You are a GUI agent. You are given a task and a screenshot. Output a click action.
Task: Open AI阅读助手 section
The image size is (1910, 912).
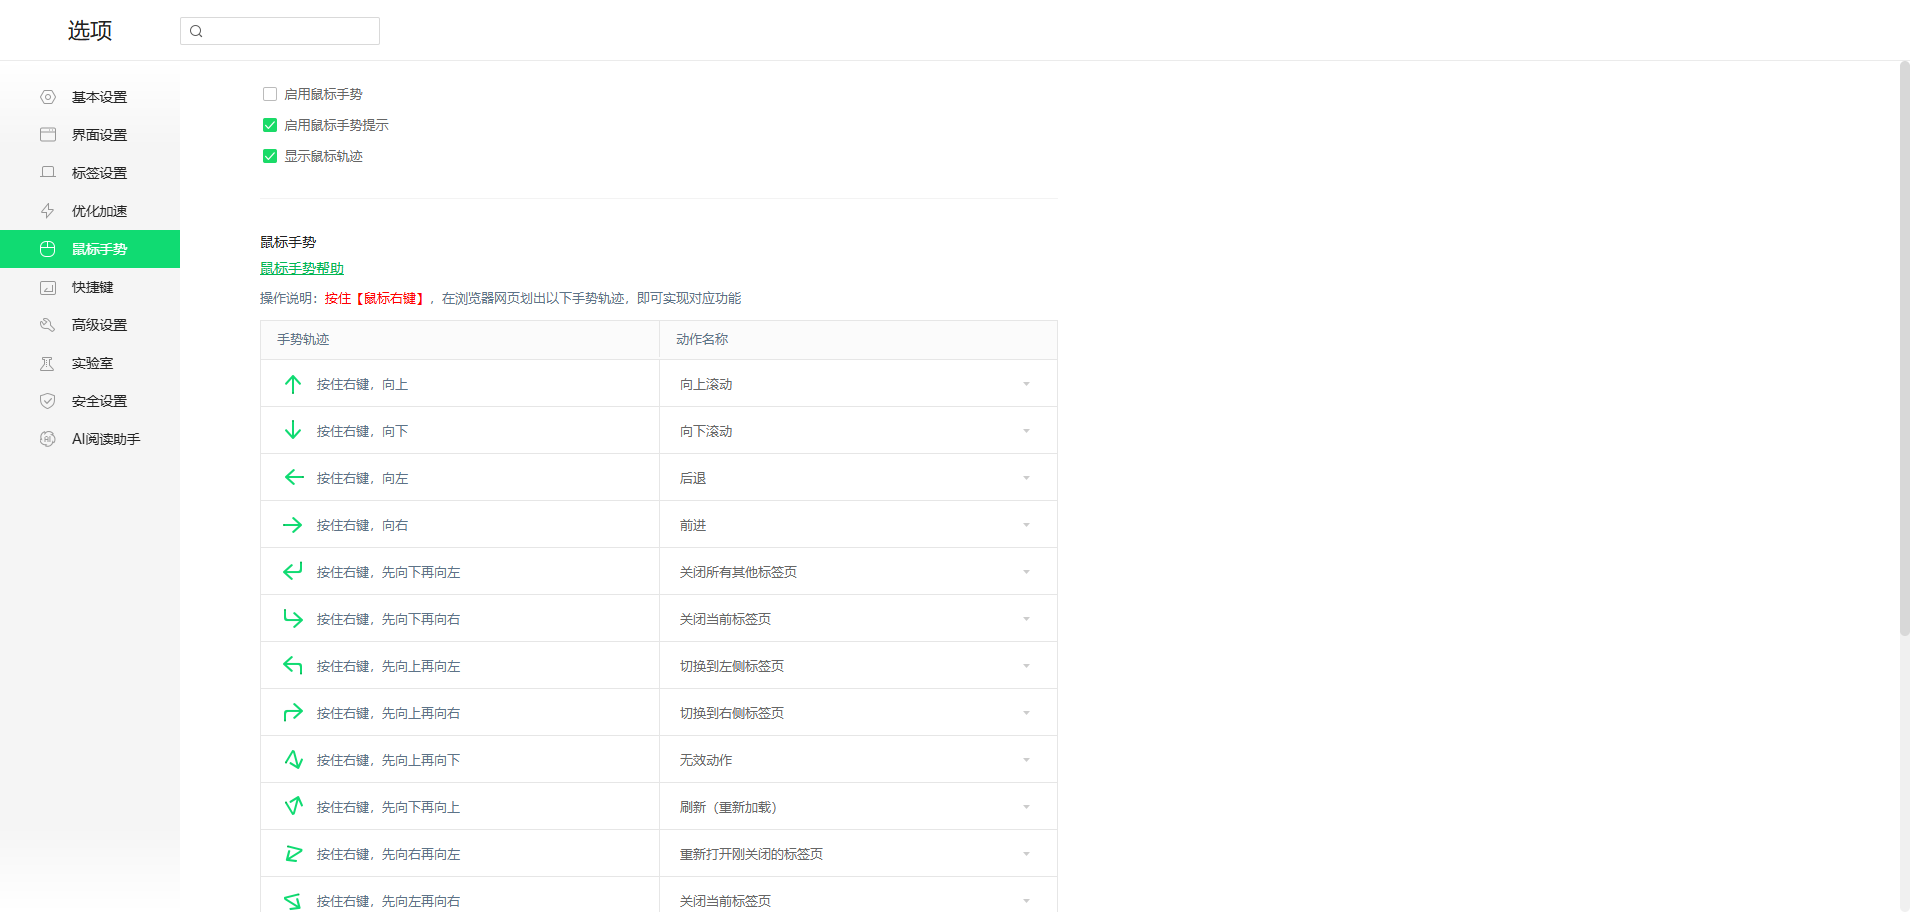[90, 439]
